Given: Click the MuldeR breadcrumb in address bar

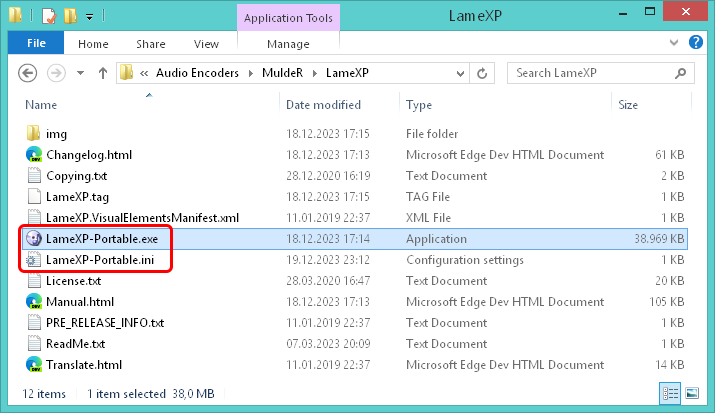Looking at the screenshot, I should click(282, 73).
